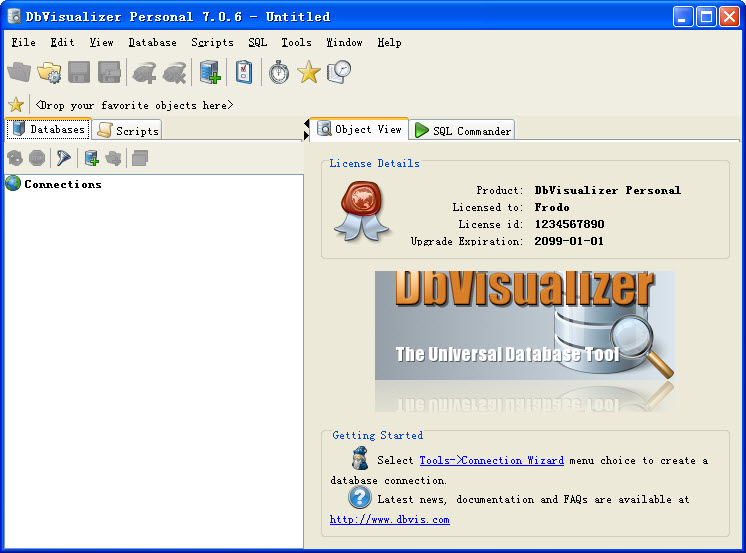Click the clipboard checklist icon in toolbar
The height and width of the screenshot is (553, 746).
(x=244, y=72)
